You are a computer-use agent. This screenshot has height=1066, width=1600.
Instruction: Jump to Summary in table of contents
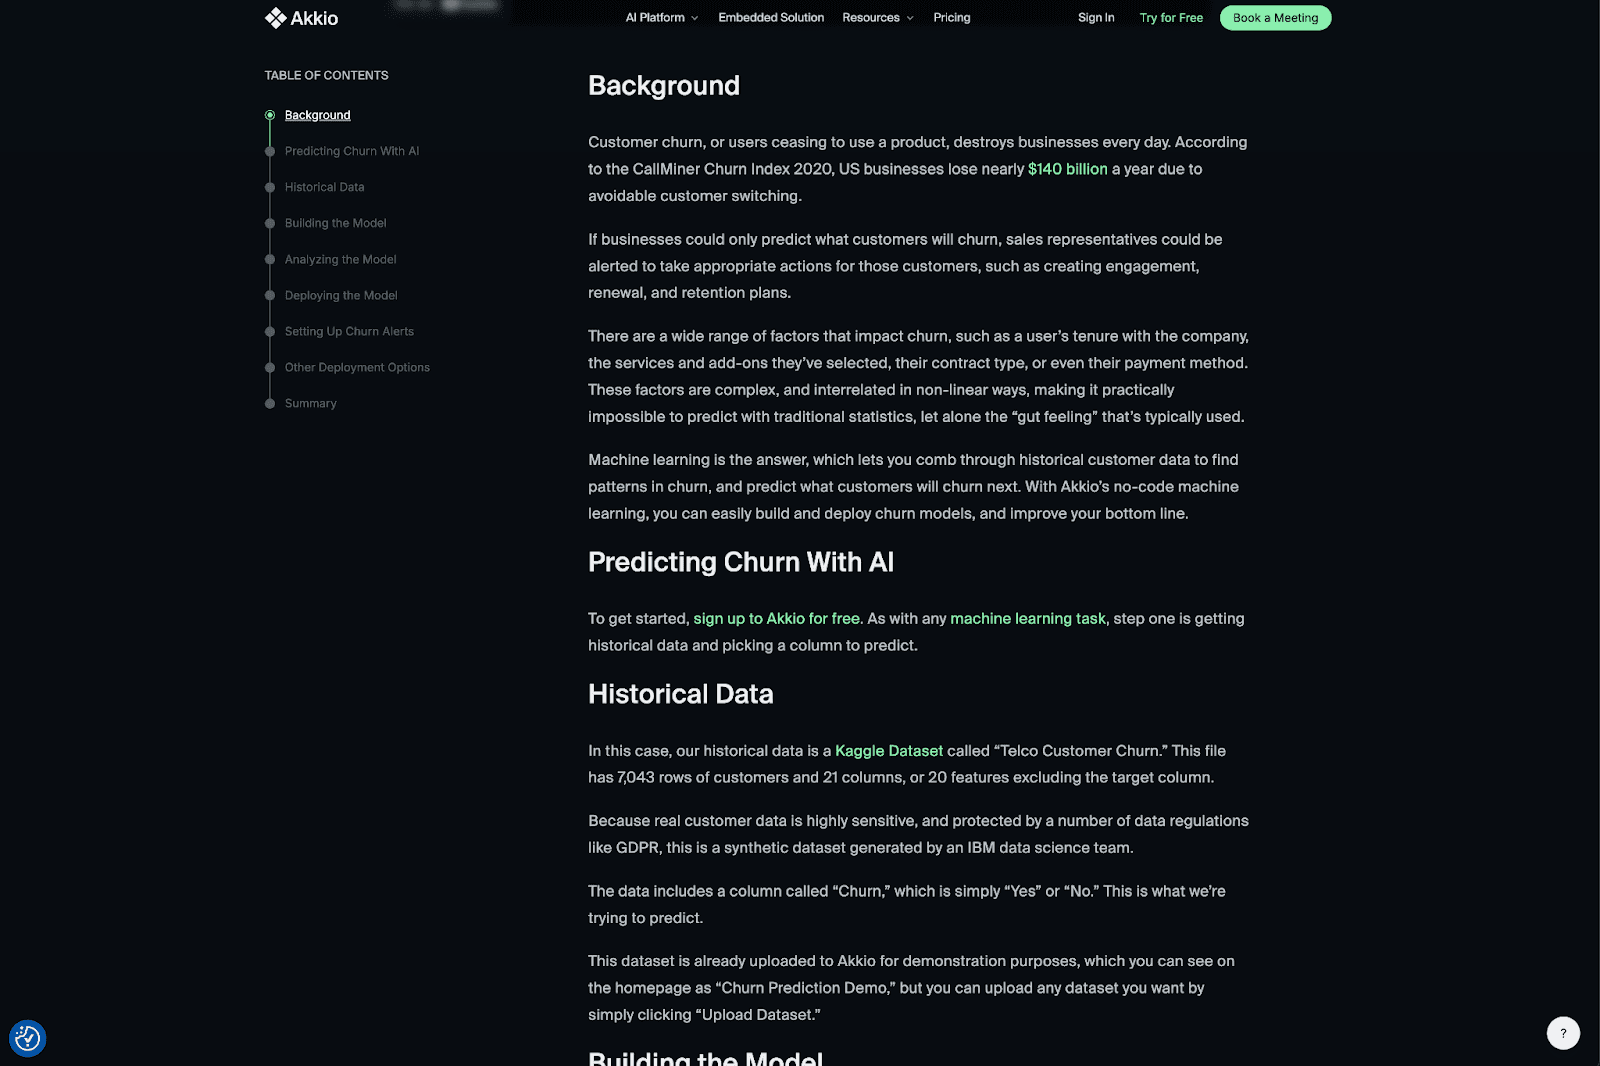point(310,403)
